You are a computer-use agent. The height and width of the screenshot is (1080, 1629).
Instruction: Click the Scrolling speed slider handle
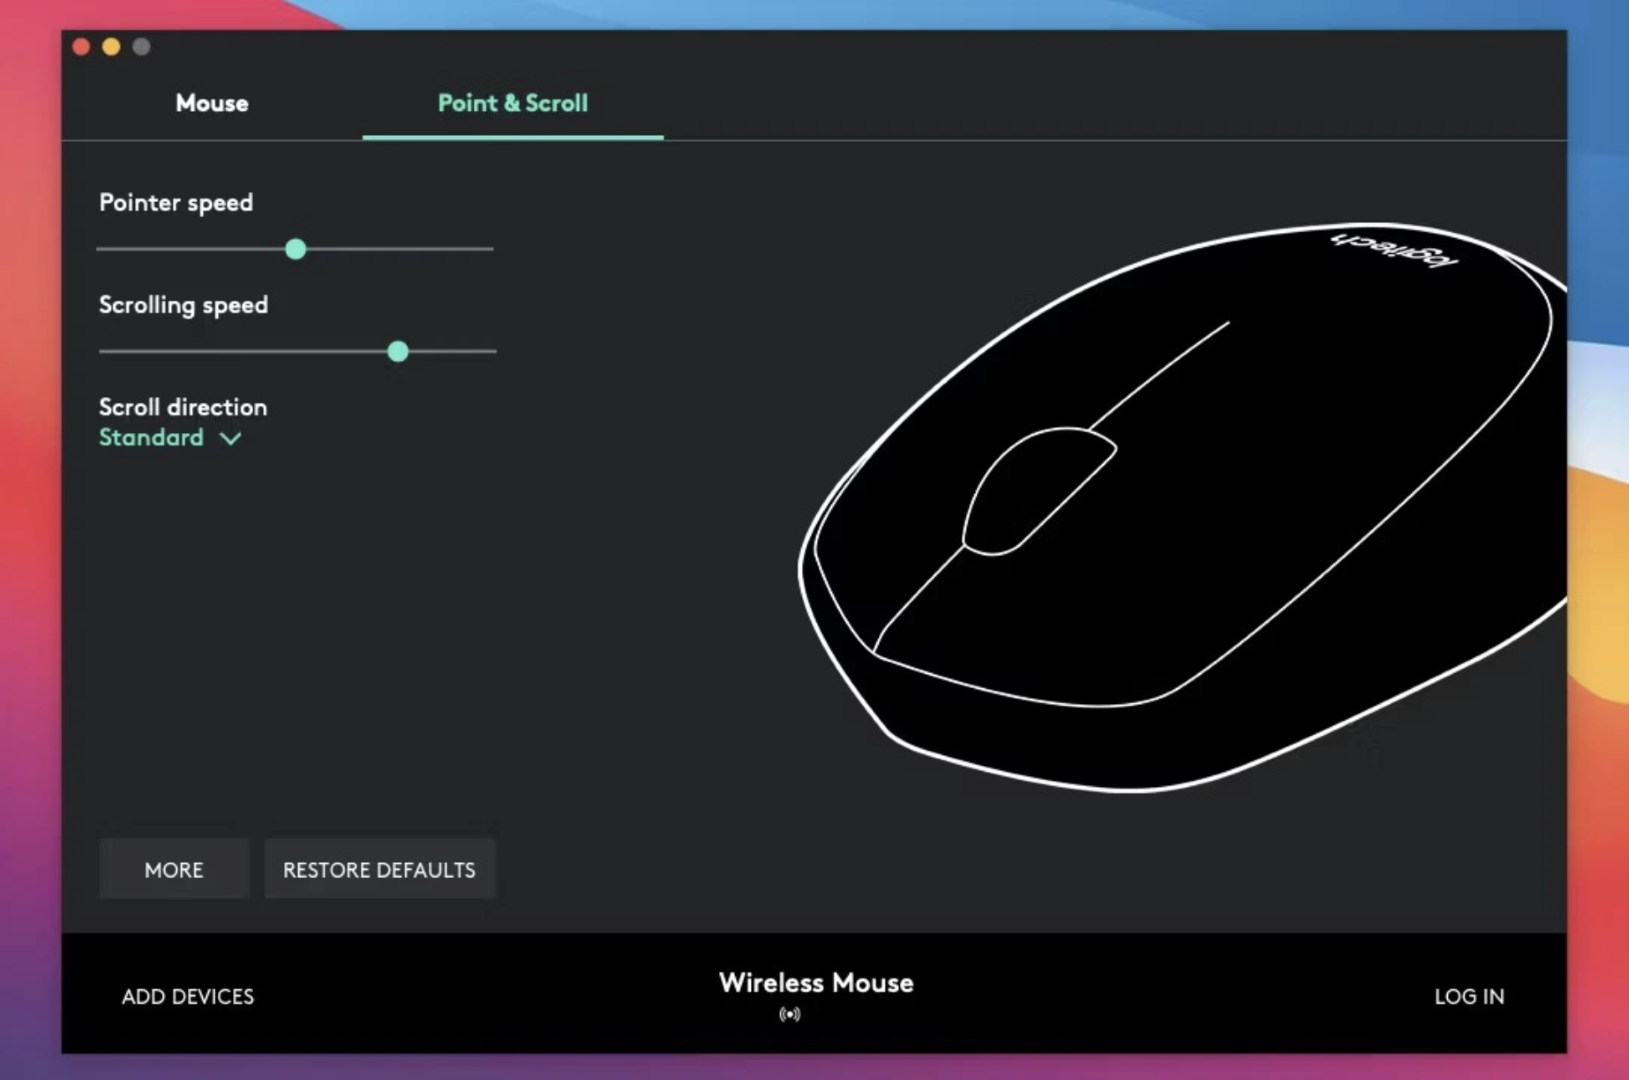398,351
